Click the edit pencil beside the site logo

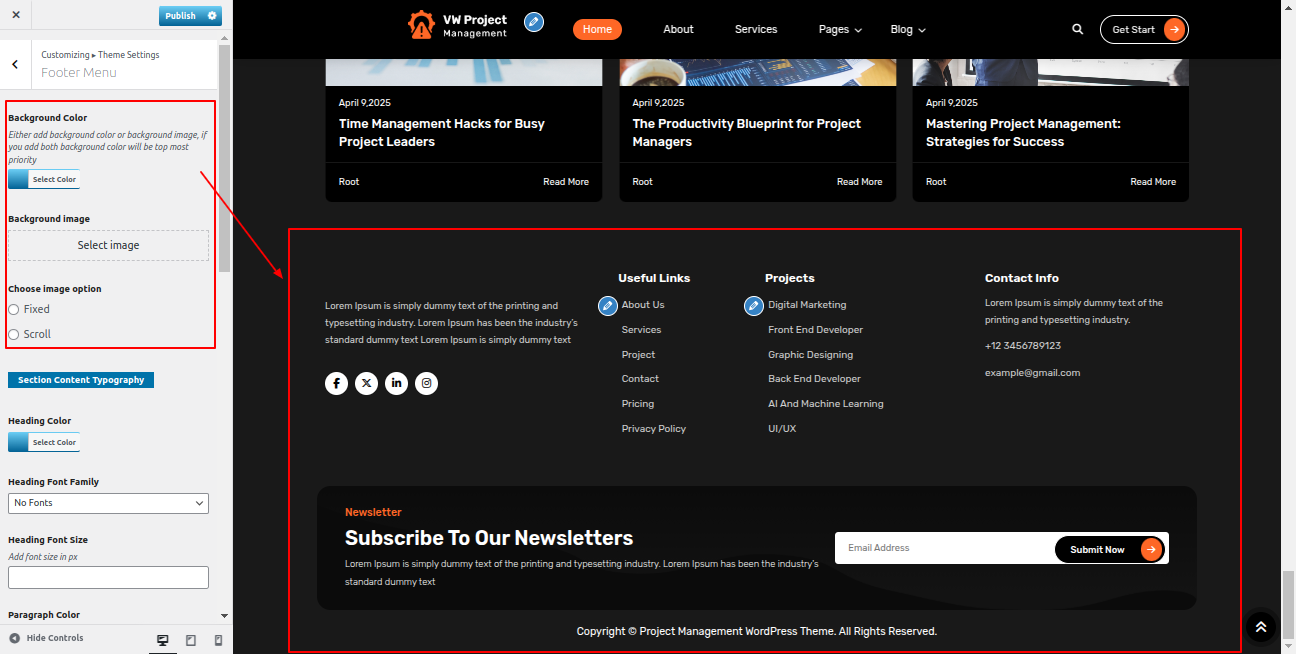pyautogui.click(x=534, y=22)
